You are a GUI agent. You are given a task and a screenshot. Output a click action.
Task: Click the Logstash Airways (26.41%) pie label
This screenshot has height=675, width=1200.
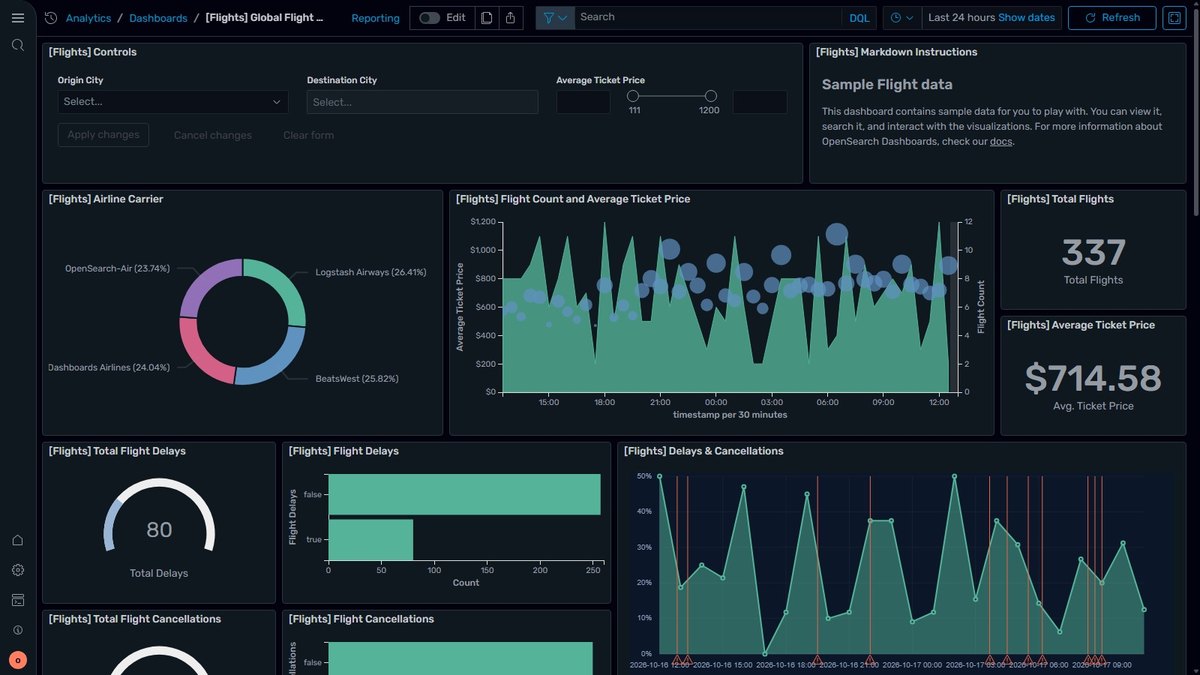(x=371, y=272)
